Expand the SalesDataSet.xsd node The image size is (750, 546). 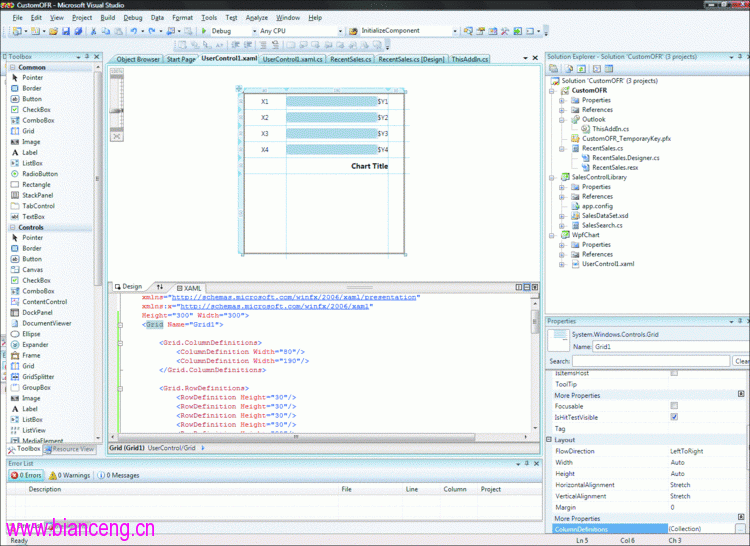(x=562, y=216)
